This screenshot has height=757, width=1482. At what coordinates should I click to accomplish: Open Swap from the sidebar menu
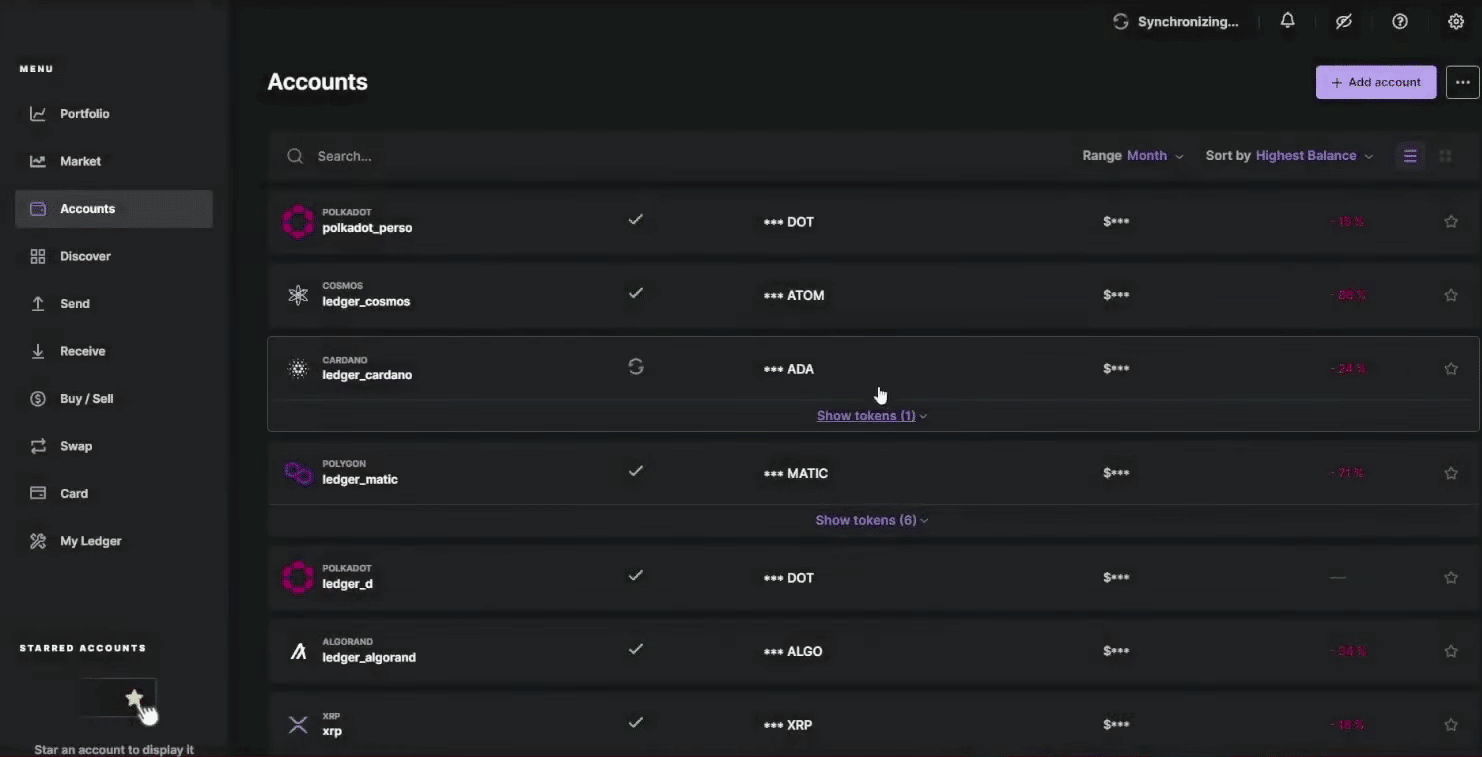[75, 446]
